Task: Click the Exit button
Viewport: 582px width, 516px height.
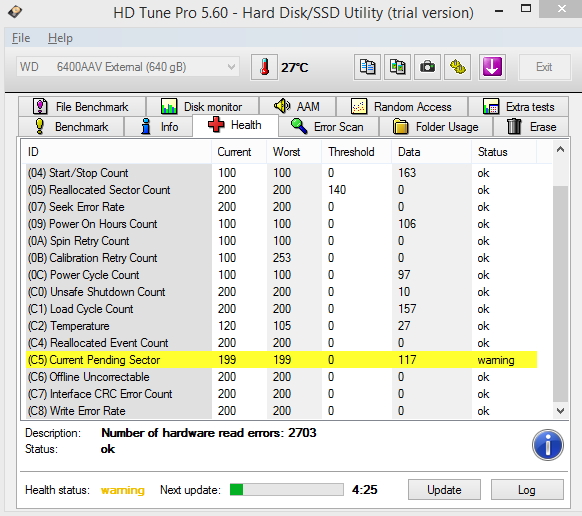Action: pyautogui.click(x=544, y=67)
